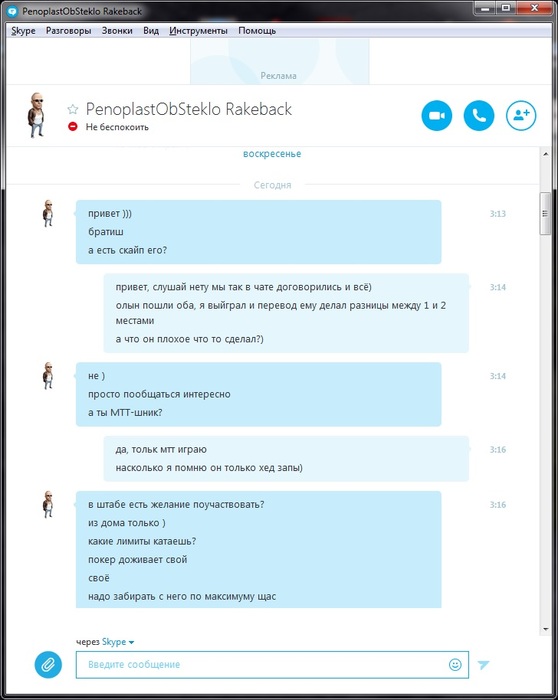
Task: Open the Вид menu
Action: [x=151, y=31]
